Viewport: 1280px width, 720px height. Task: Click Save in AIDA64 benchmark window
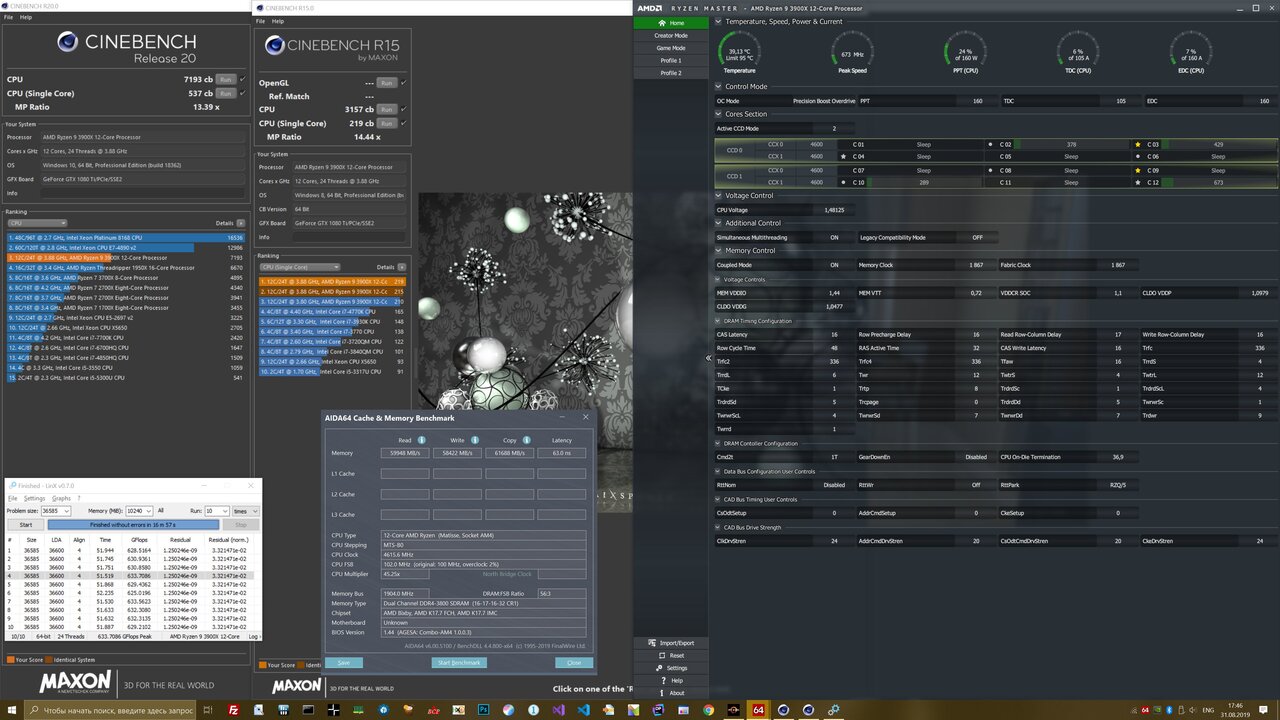(x=344, y=663)
